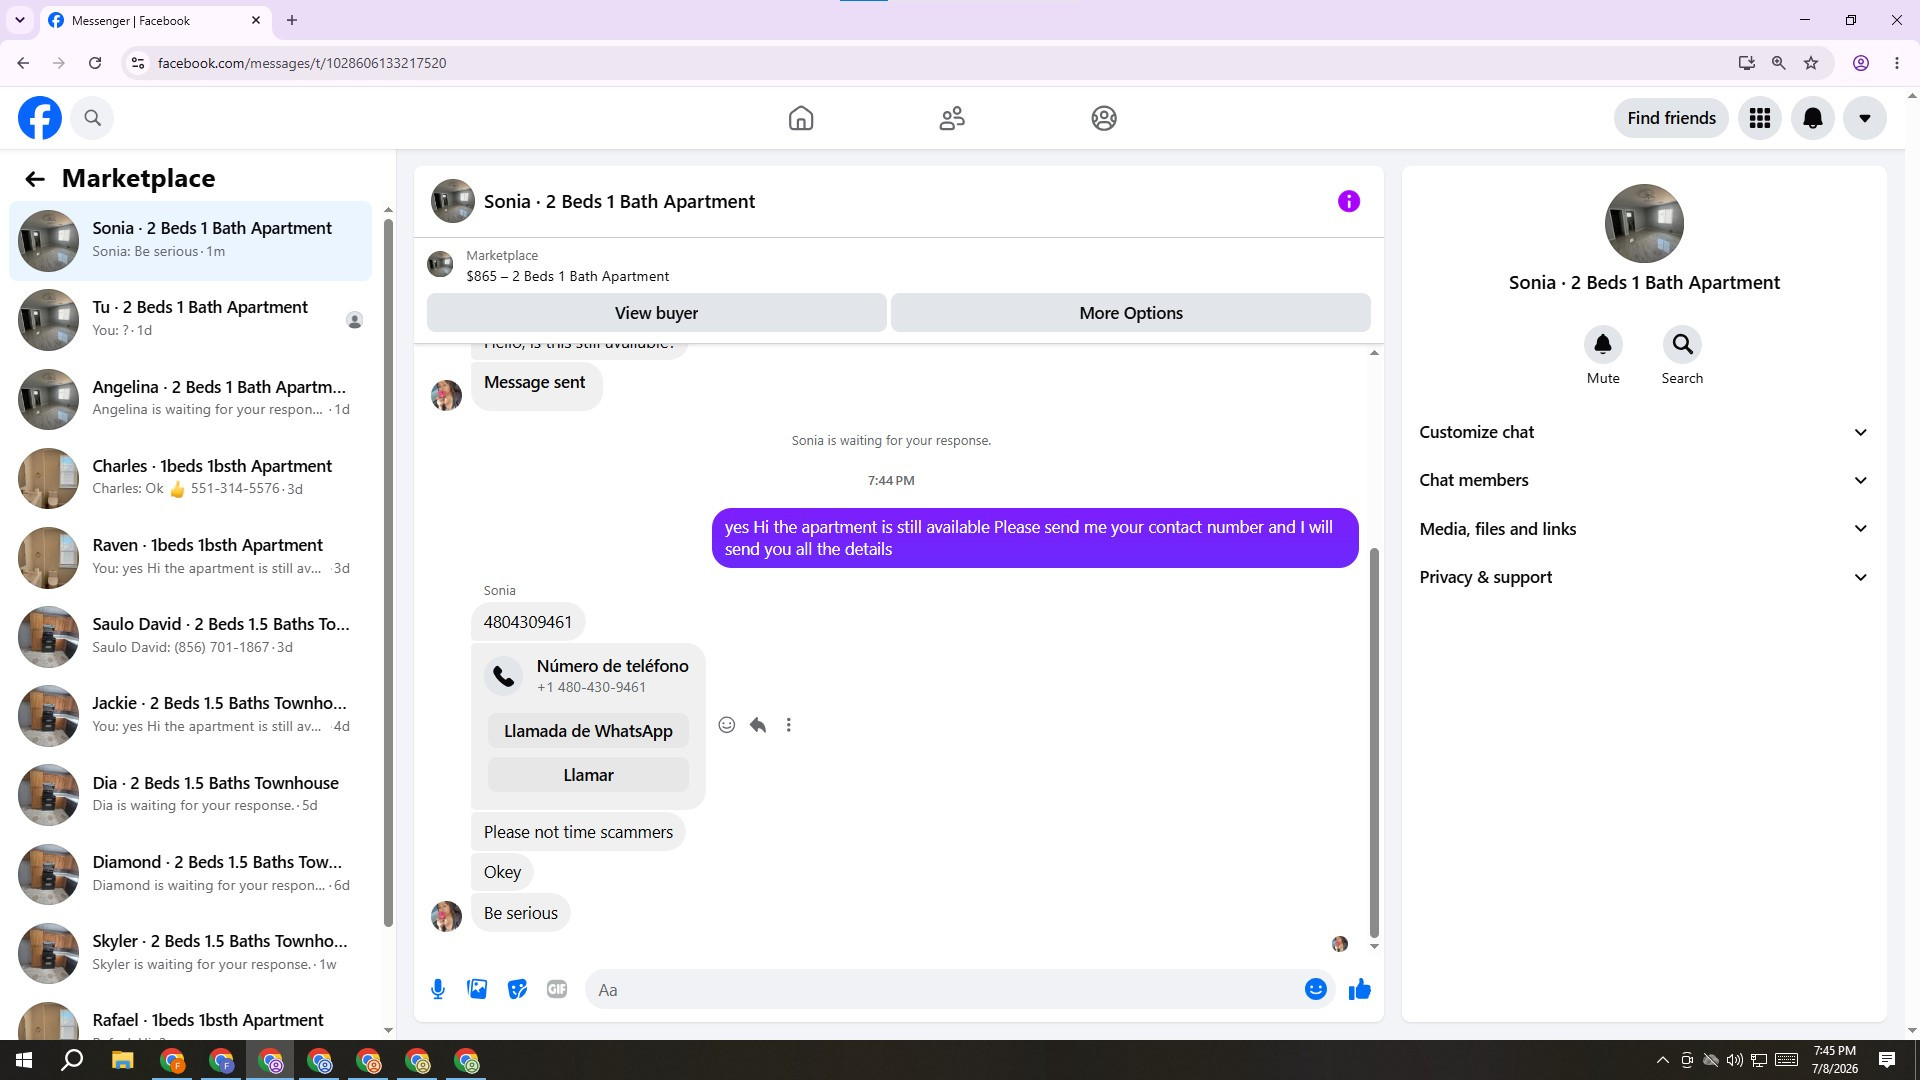This screenshot has width=1920, height=1080.
Task: Open the Groups icon in top navigation
Action: pos(1104,118)
